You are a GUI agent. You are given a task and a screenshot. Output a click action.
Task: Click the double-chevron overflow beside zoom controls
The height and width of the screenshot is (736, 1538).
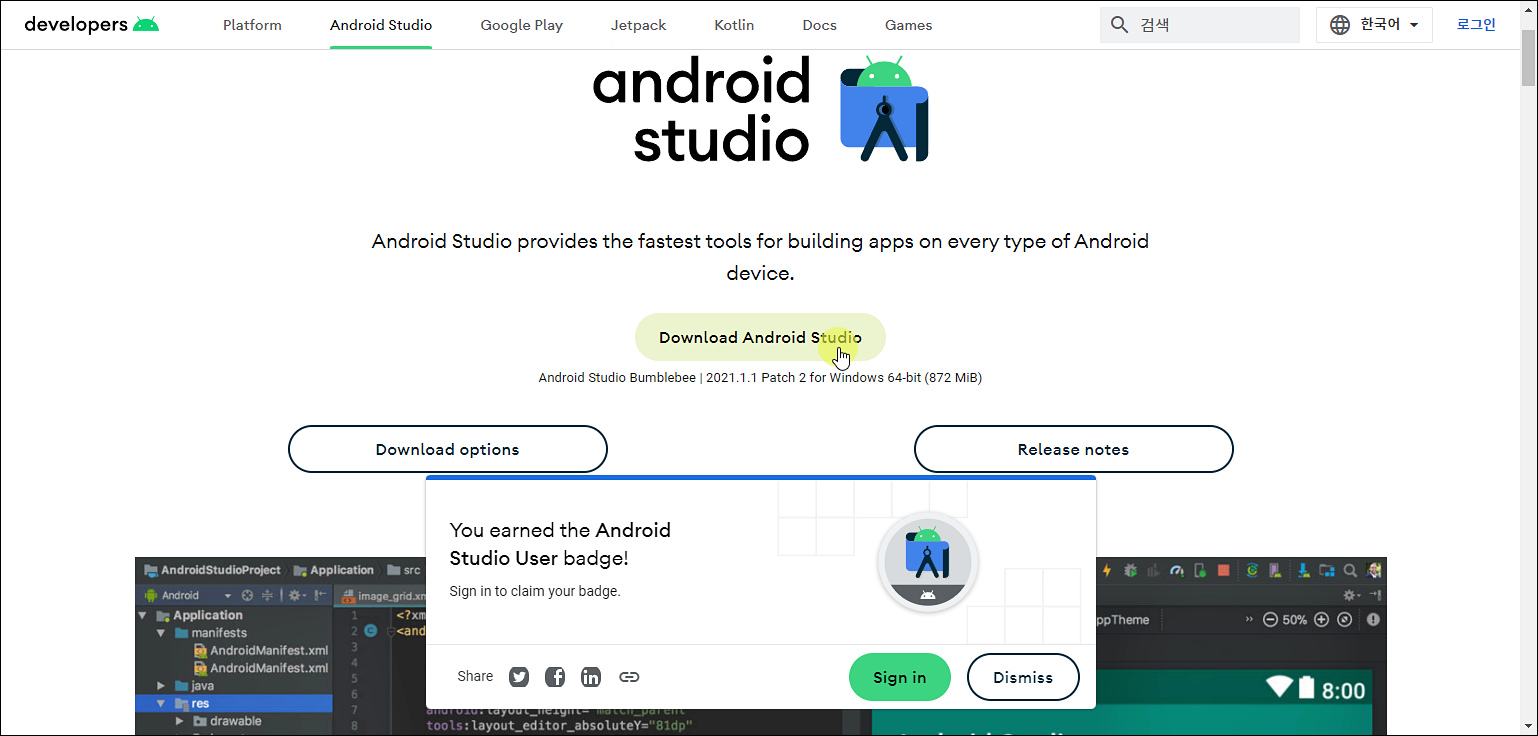coord(1249,619)
